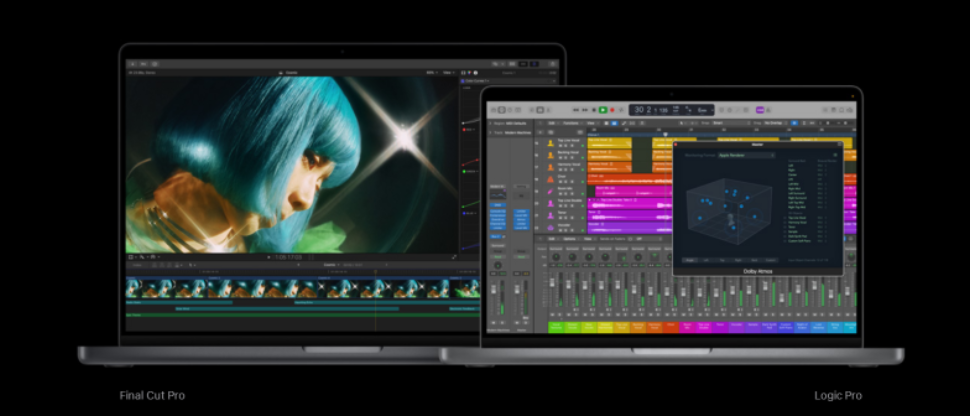Toggle cycle mode in Logic Pro transport

(x=621, y=110)
